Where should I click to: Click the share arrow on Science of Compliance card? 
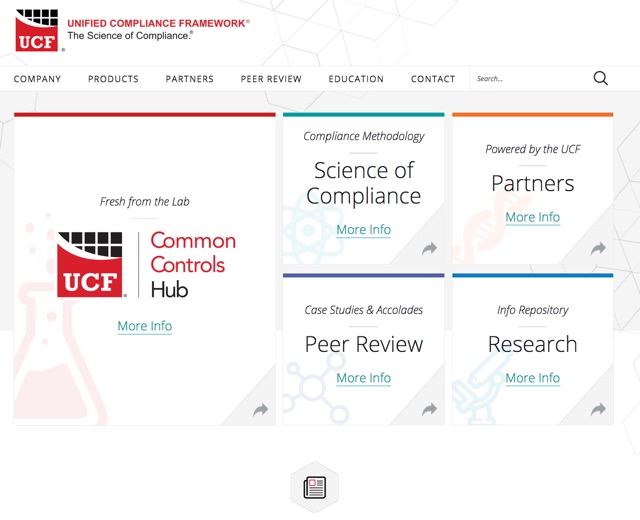click(429, 248)
